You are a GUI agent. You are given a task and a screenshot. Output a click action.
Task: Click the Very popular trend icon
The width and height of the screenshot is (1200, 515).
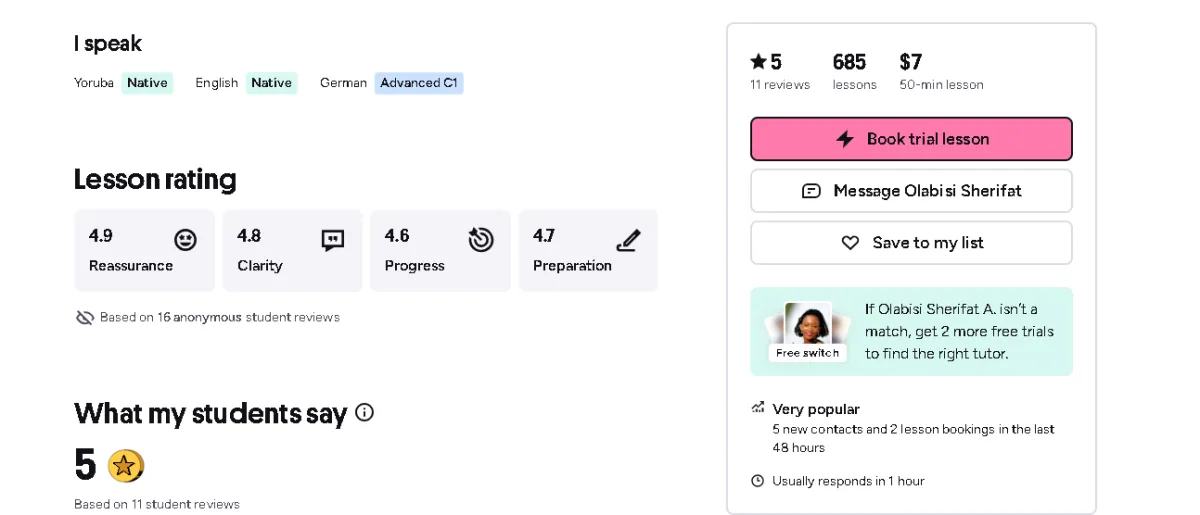click(758, 408)
